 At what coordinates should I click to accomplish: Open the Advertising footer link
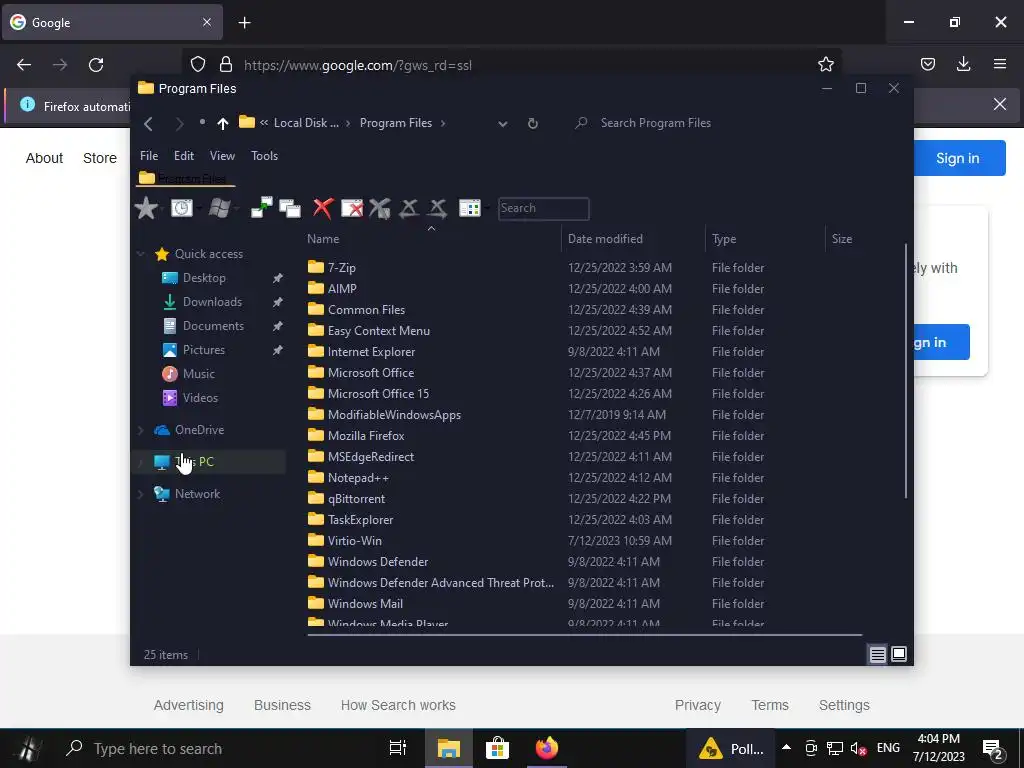pyautogui.click(x=189, y=705)
